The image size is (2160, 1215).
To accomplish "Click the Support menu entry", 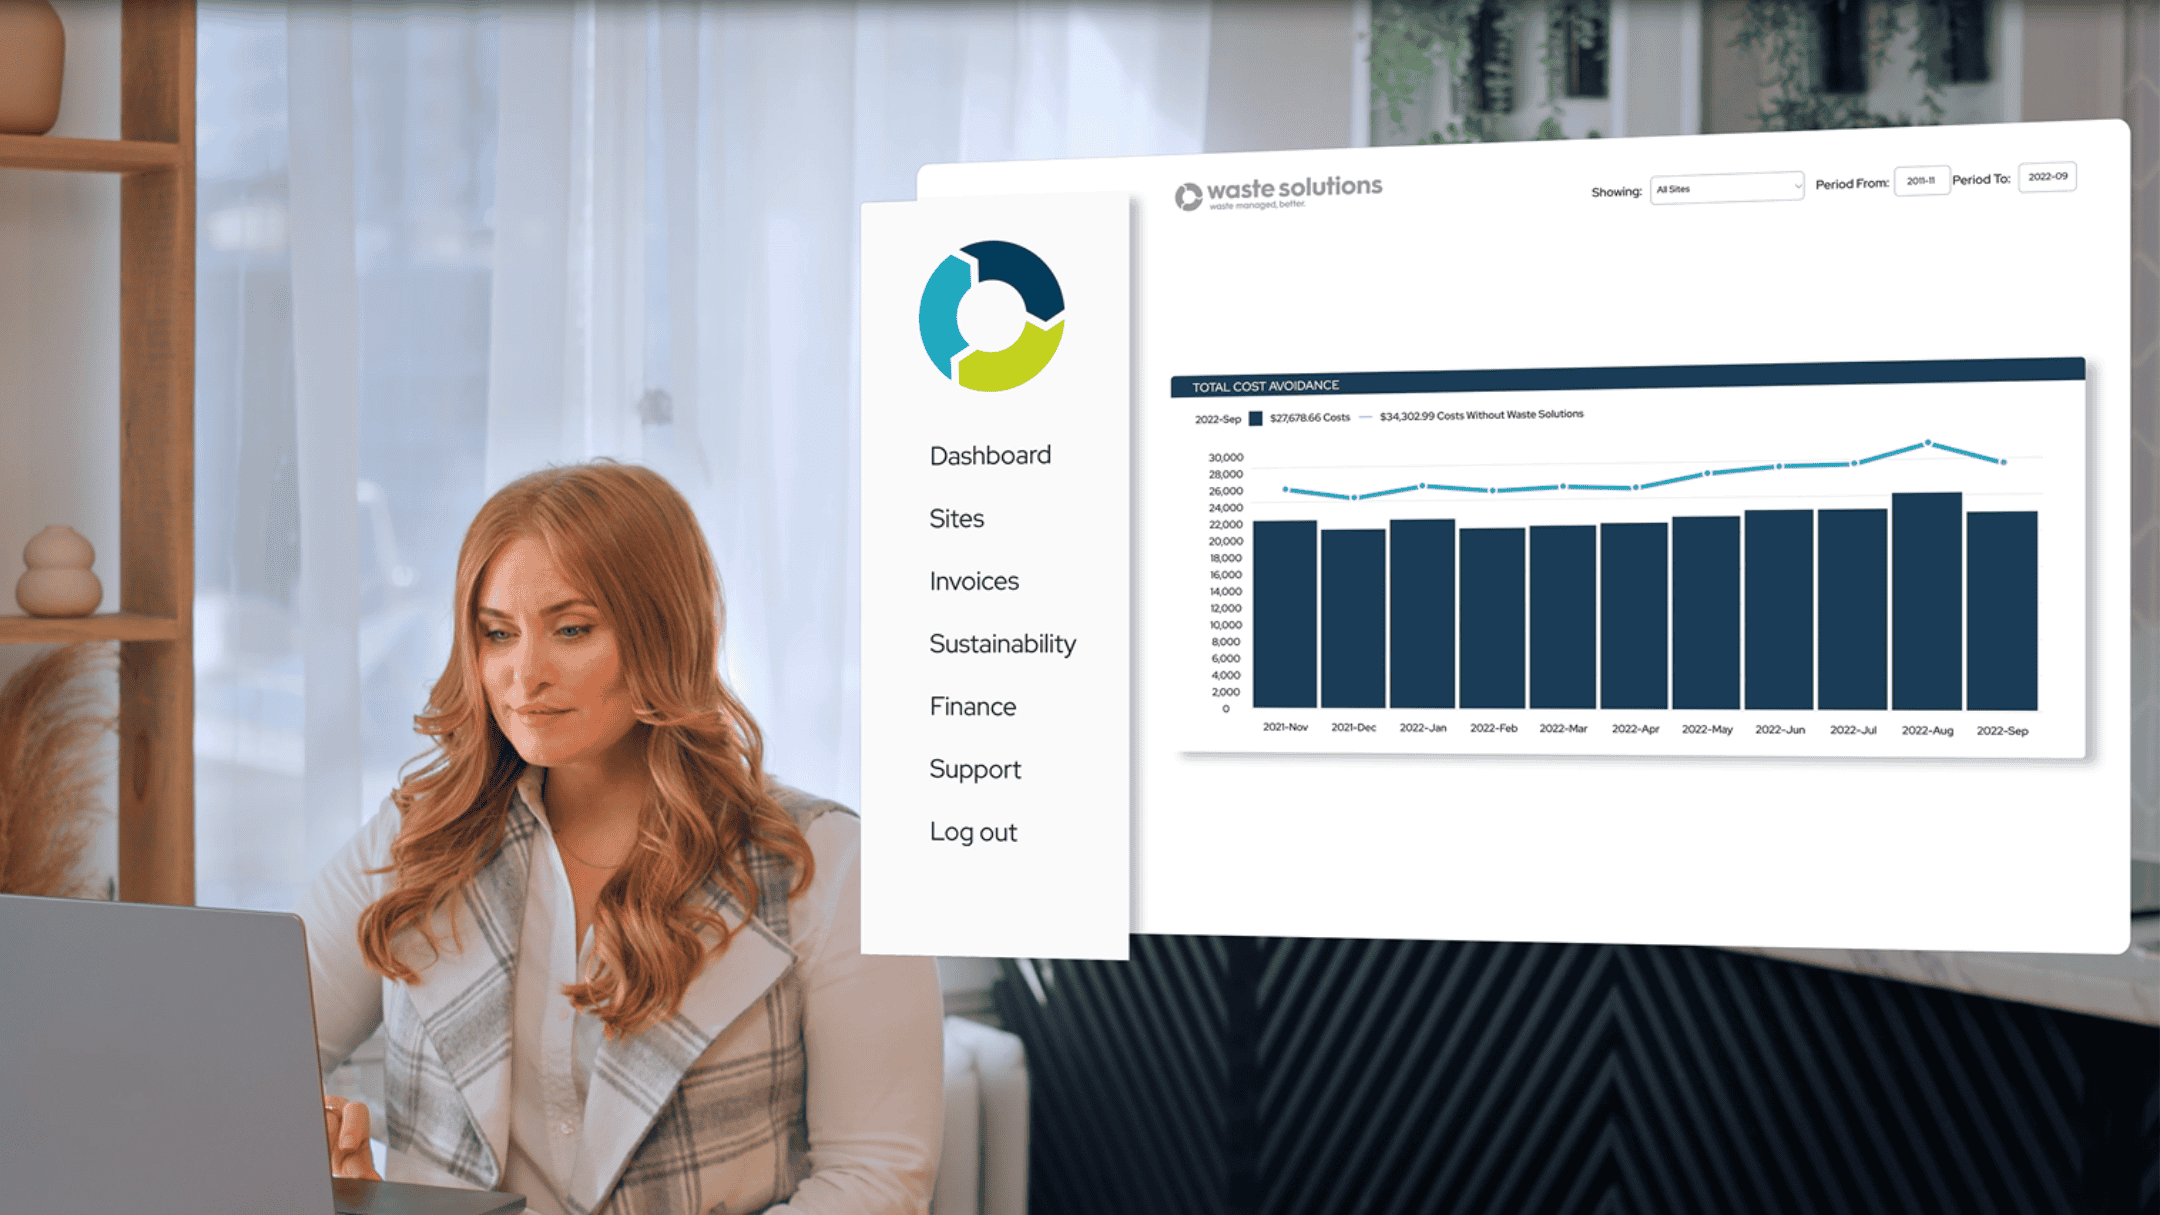I will [x=975, y=769].
